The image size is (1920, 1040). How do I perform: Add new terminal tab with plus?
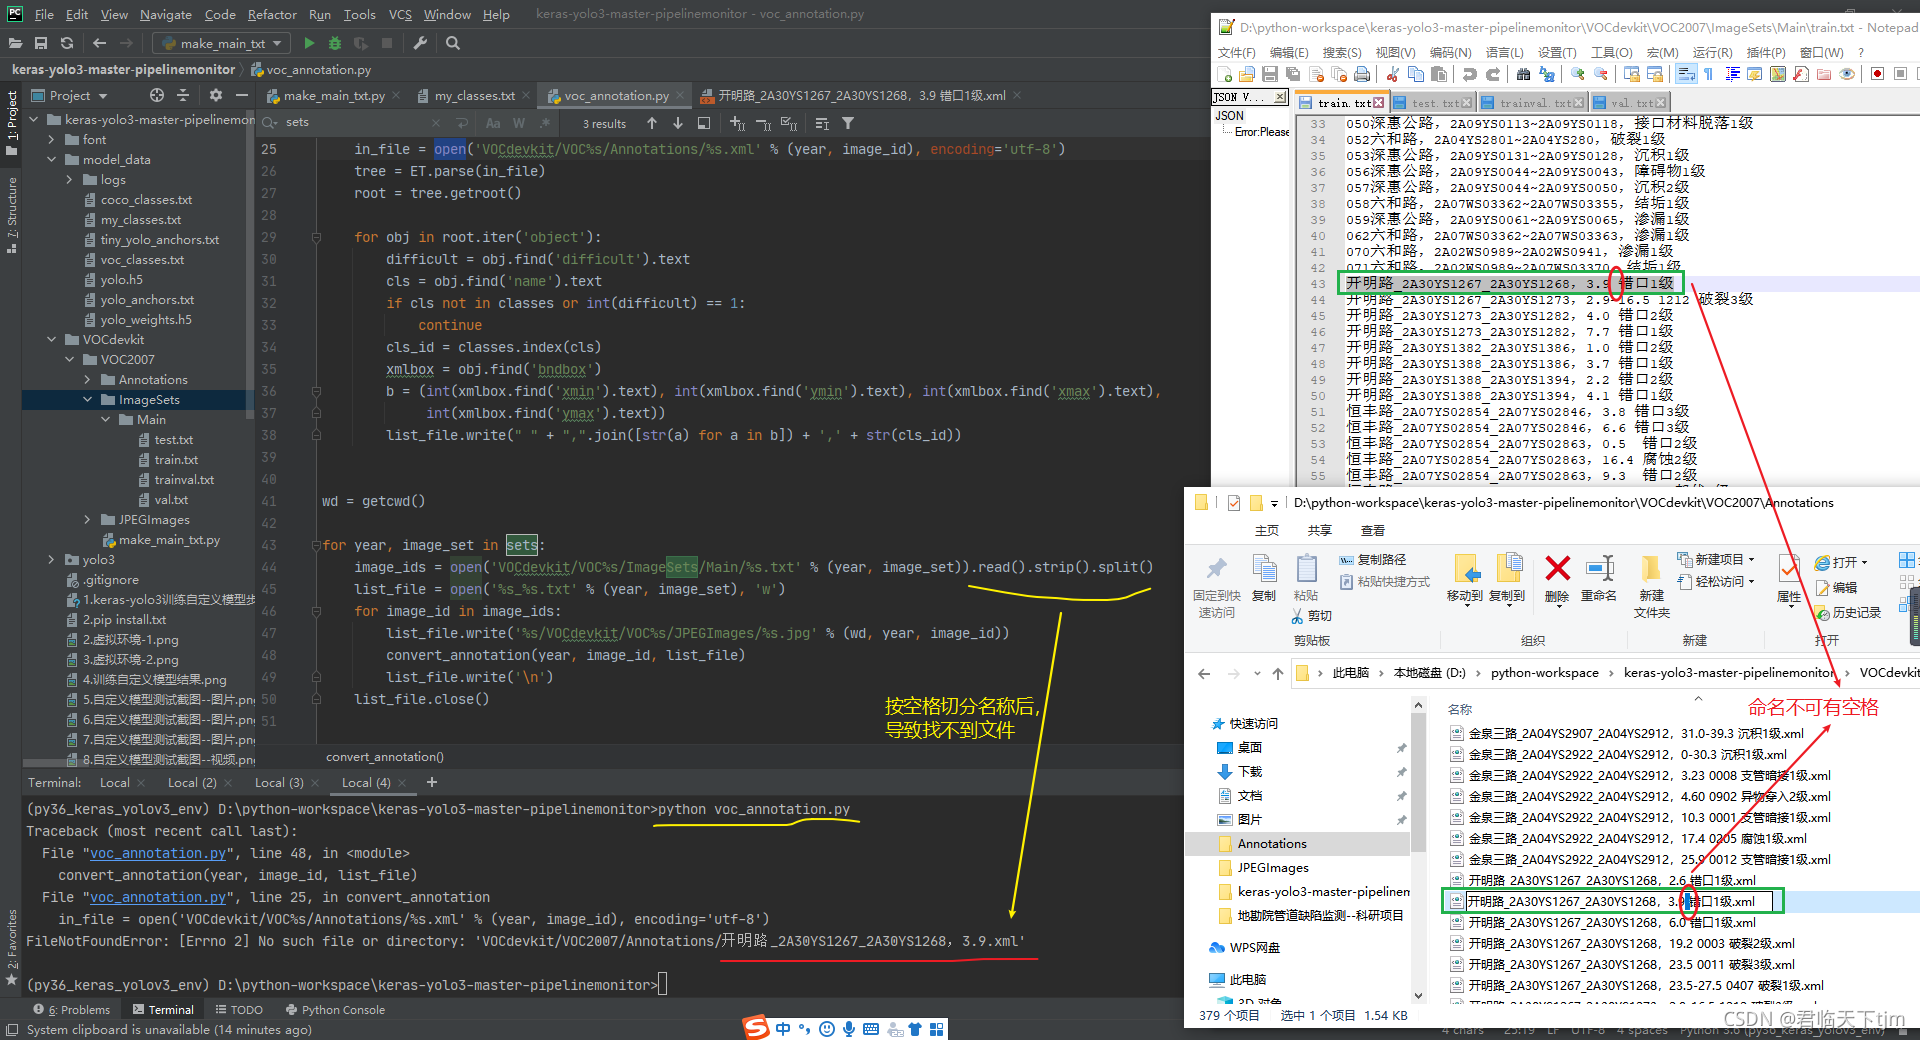coord(432,782)
